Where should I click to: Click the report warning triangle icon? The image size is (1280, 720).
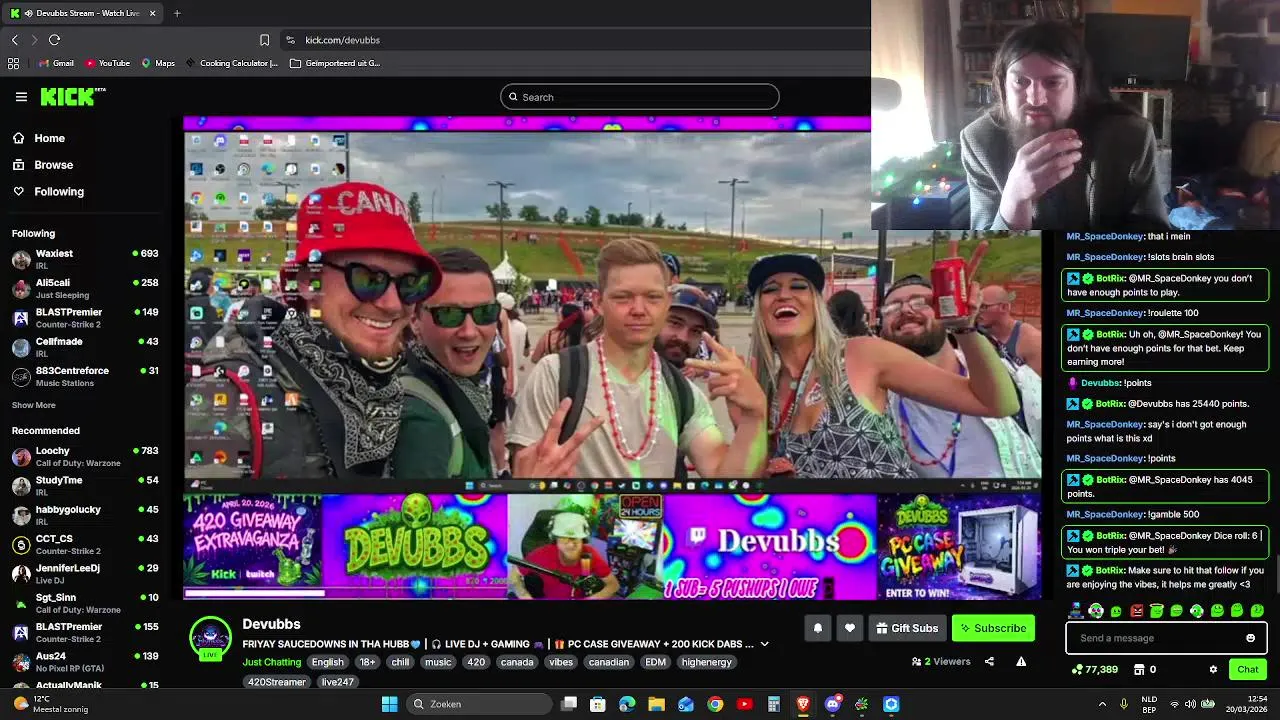click(1021, 661)
